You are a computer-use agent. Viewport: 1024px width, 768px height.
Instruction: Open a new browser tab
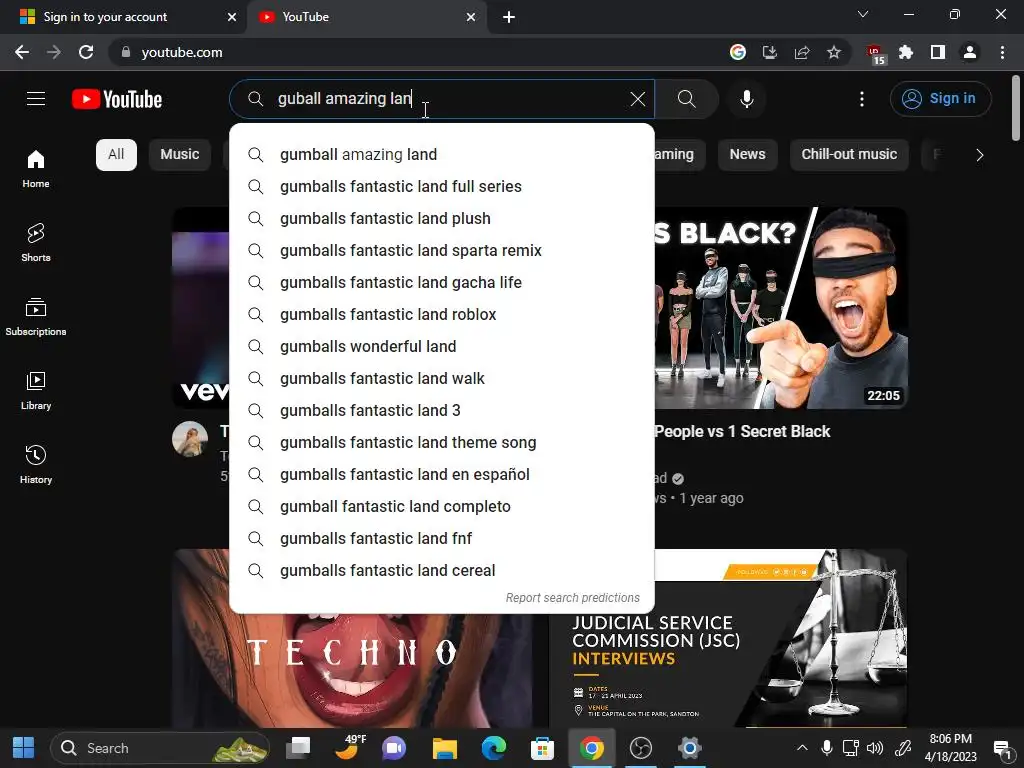point(509,17)
